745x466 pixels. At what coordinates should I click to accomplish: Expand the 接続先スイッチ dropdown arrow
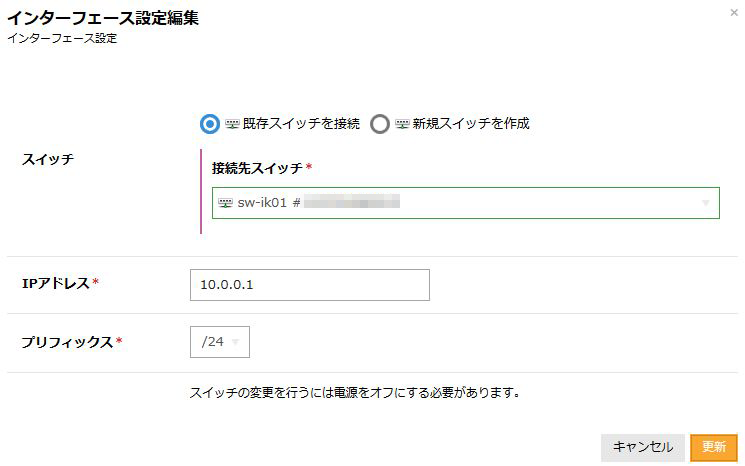click(x=706, y=202)
